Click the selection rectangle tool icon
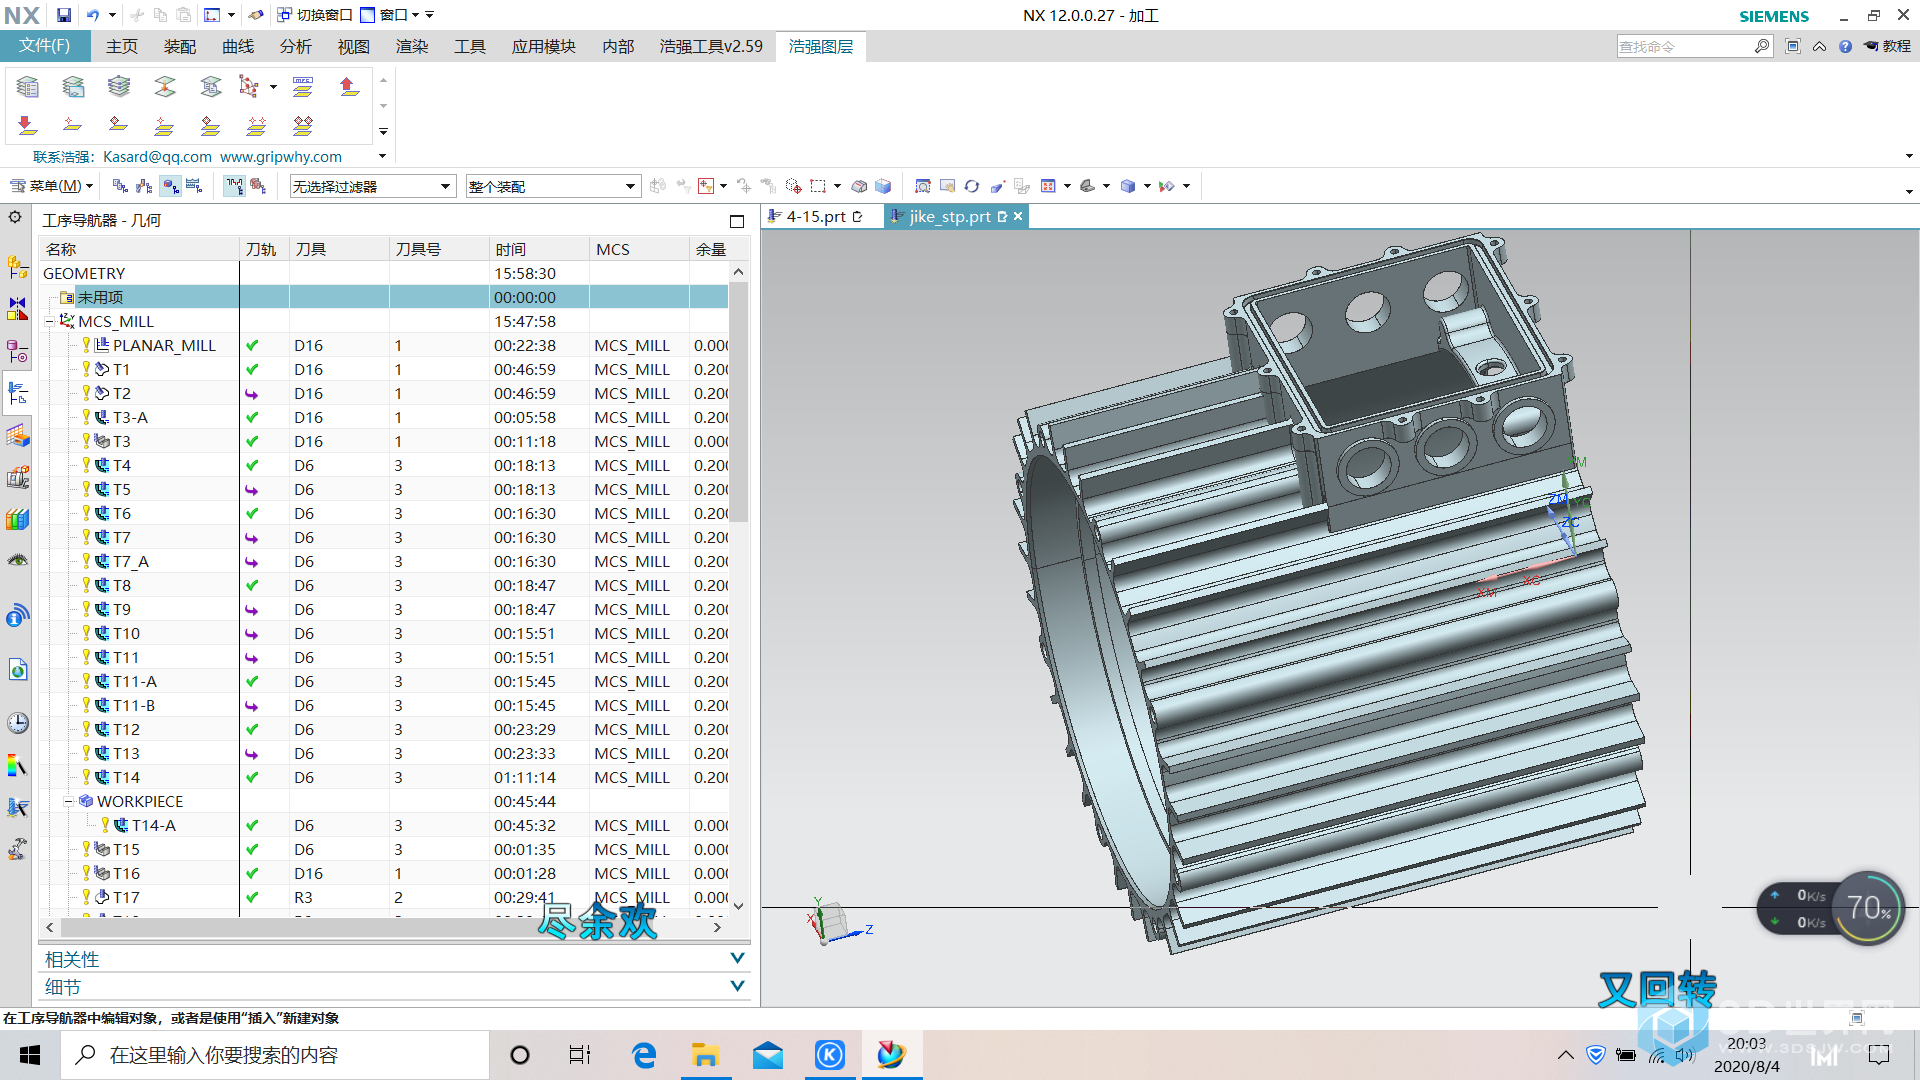Viewport: 1920px width, 1080px height. pyautogui.click(x=818, y=186)
